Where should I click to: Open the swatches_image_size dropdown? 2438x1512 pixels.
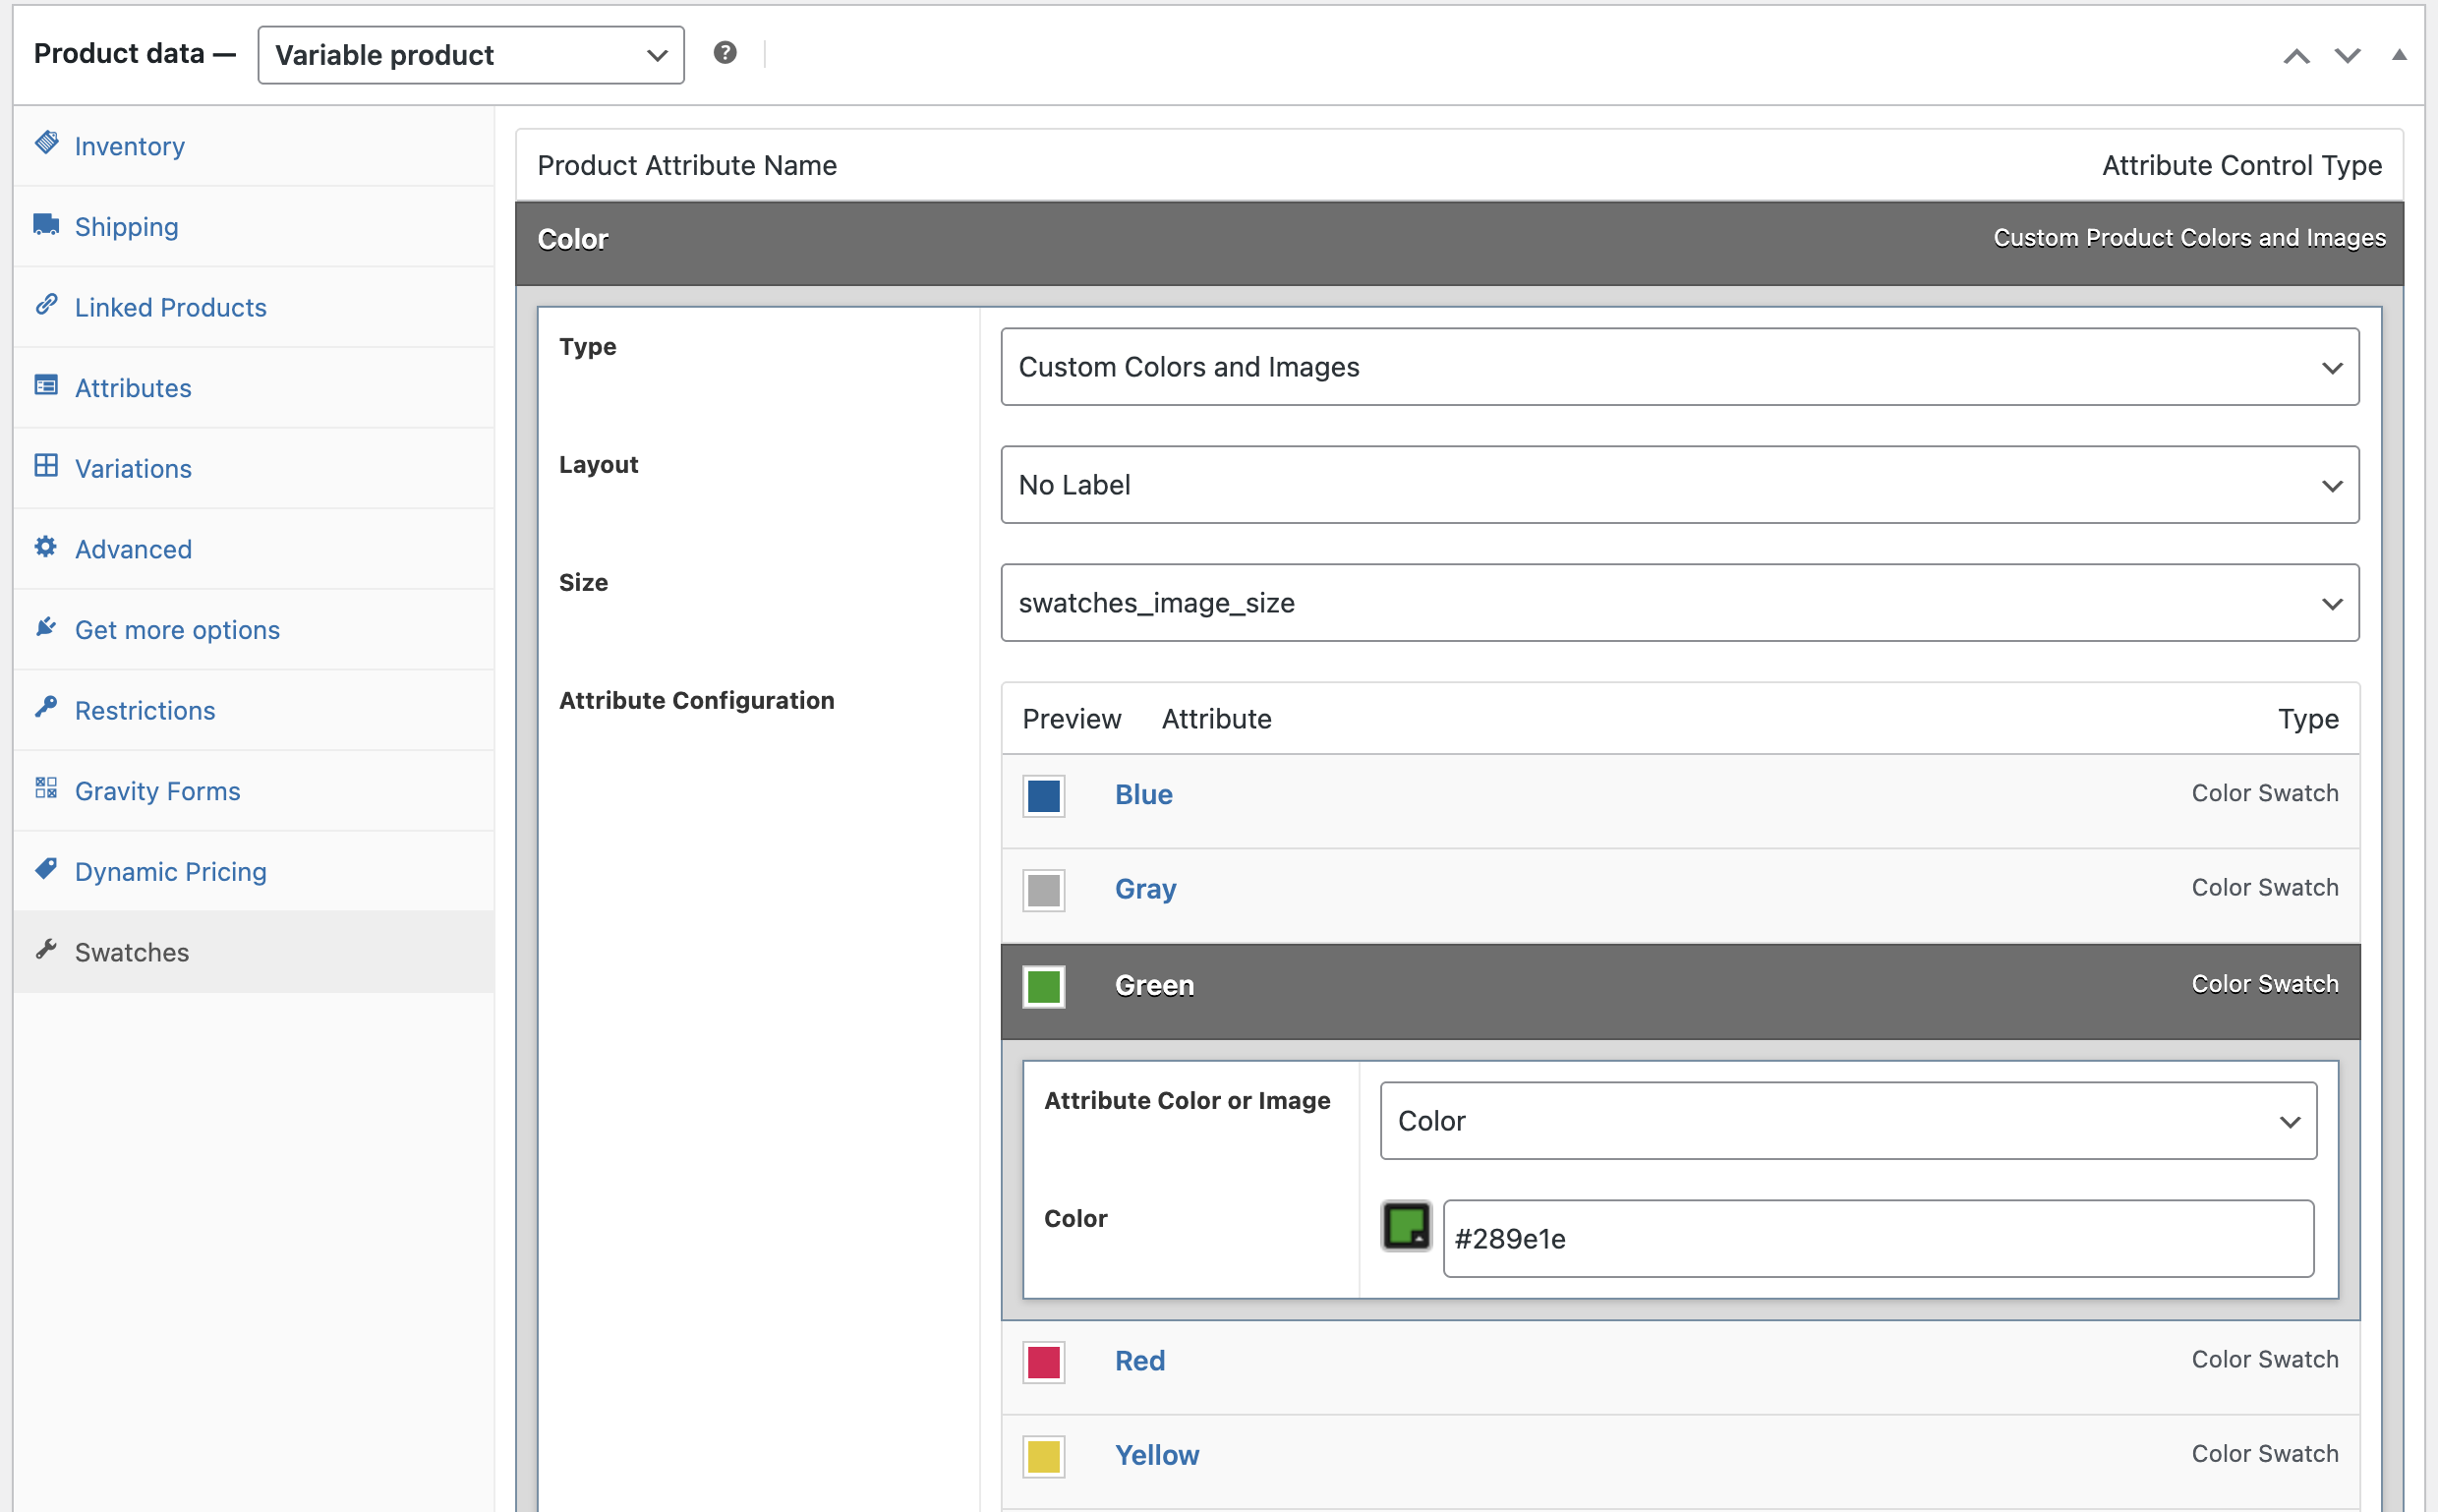point(1679,603)
